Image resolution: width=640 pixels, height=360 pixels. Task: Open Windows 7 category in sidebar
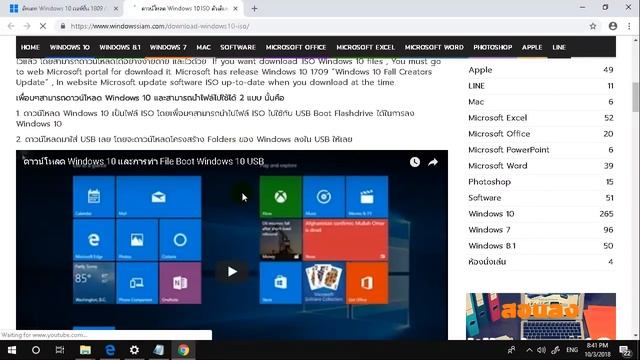(489, 229)
